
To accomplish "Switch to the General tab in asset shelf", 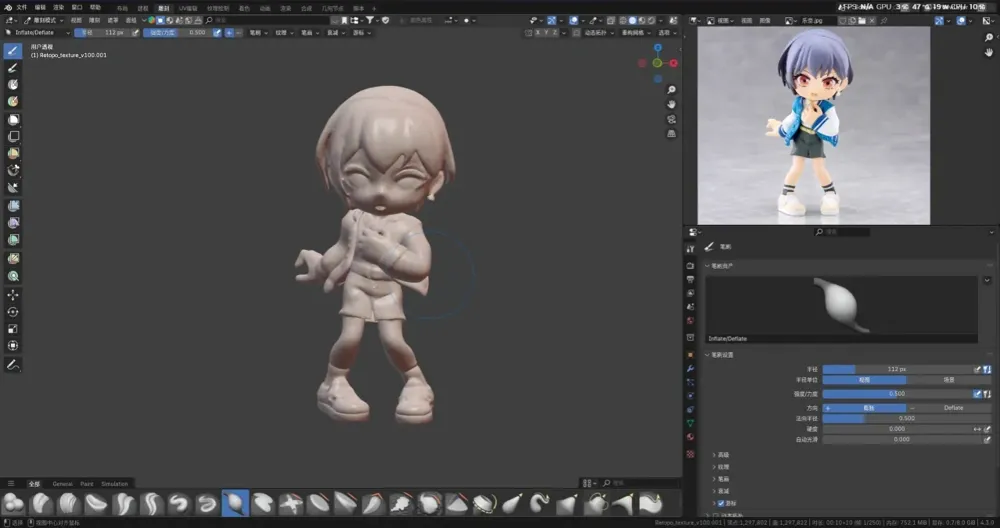I will point(62,483).
